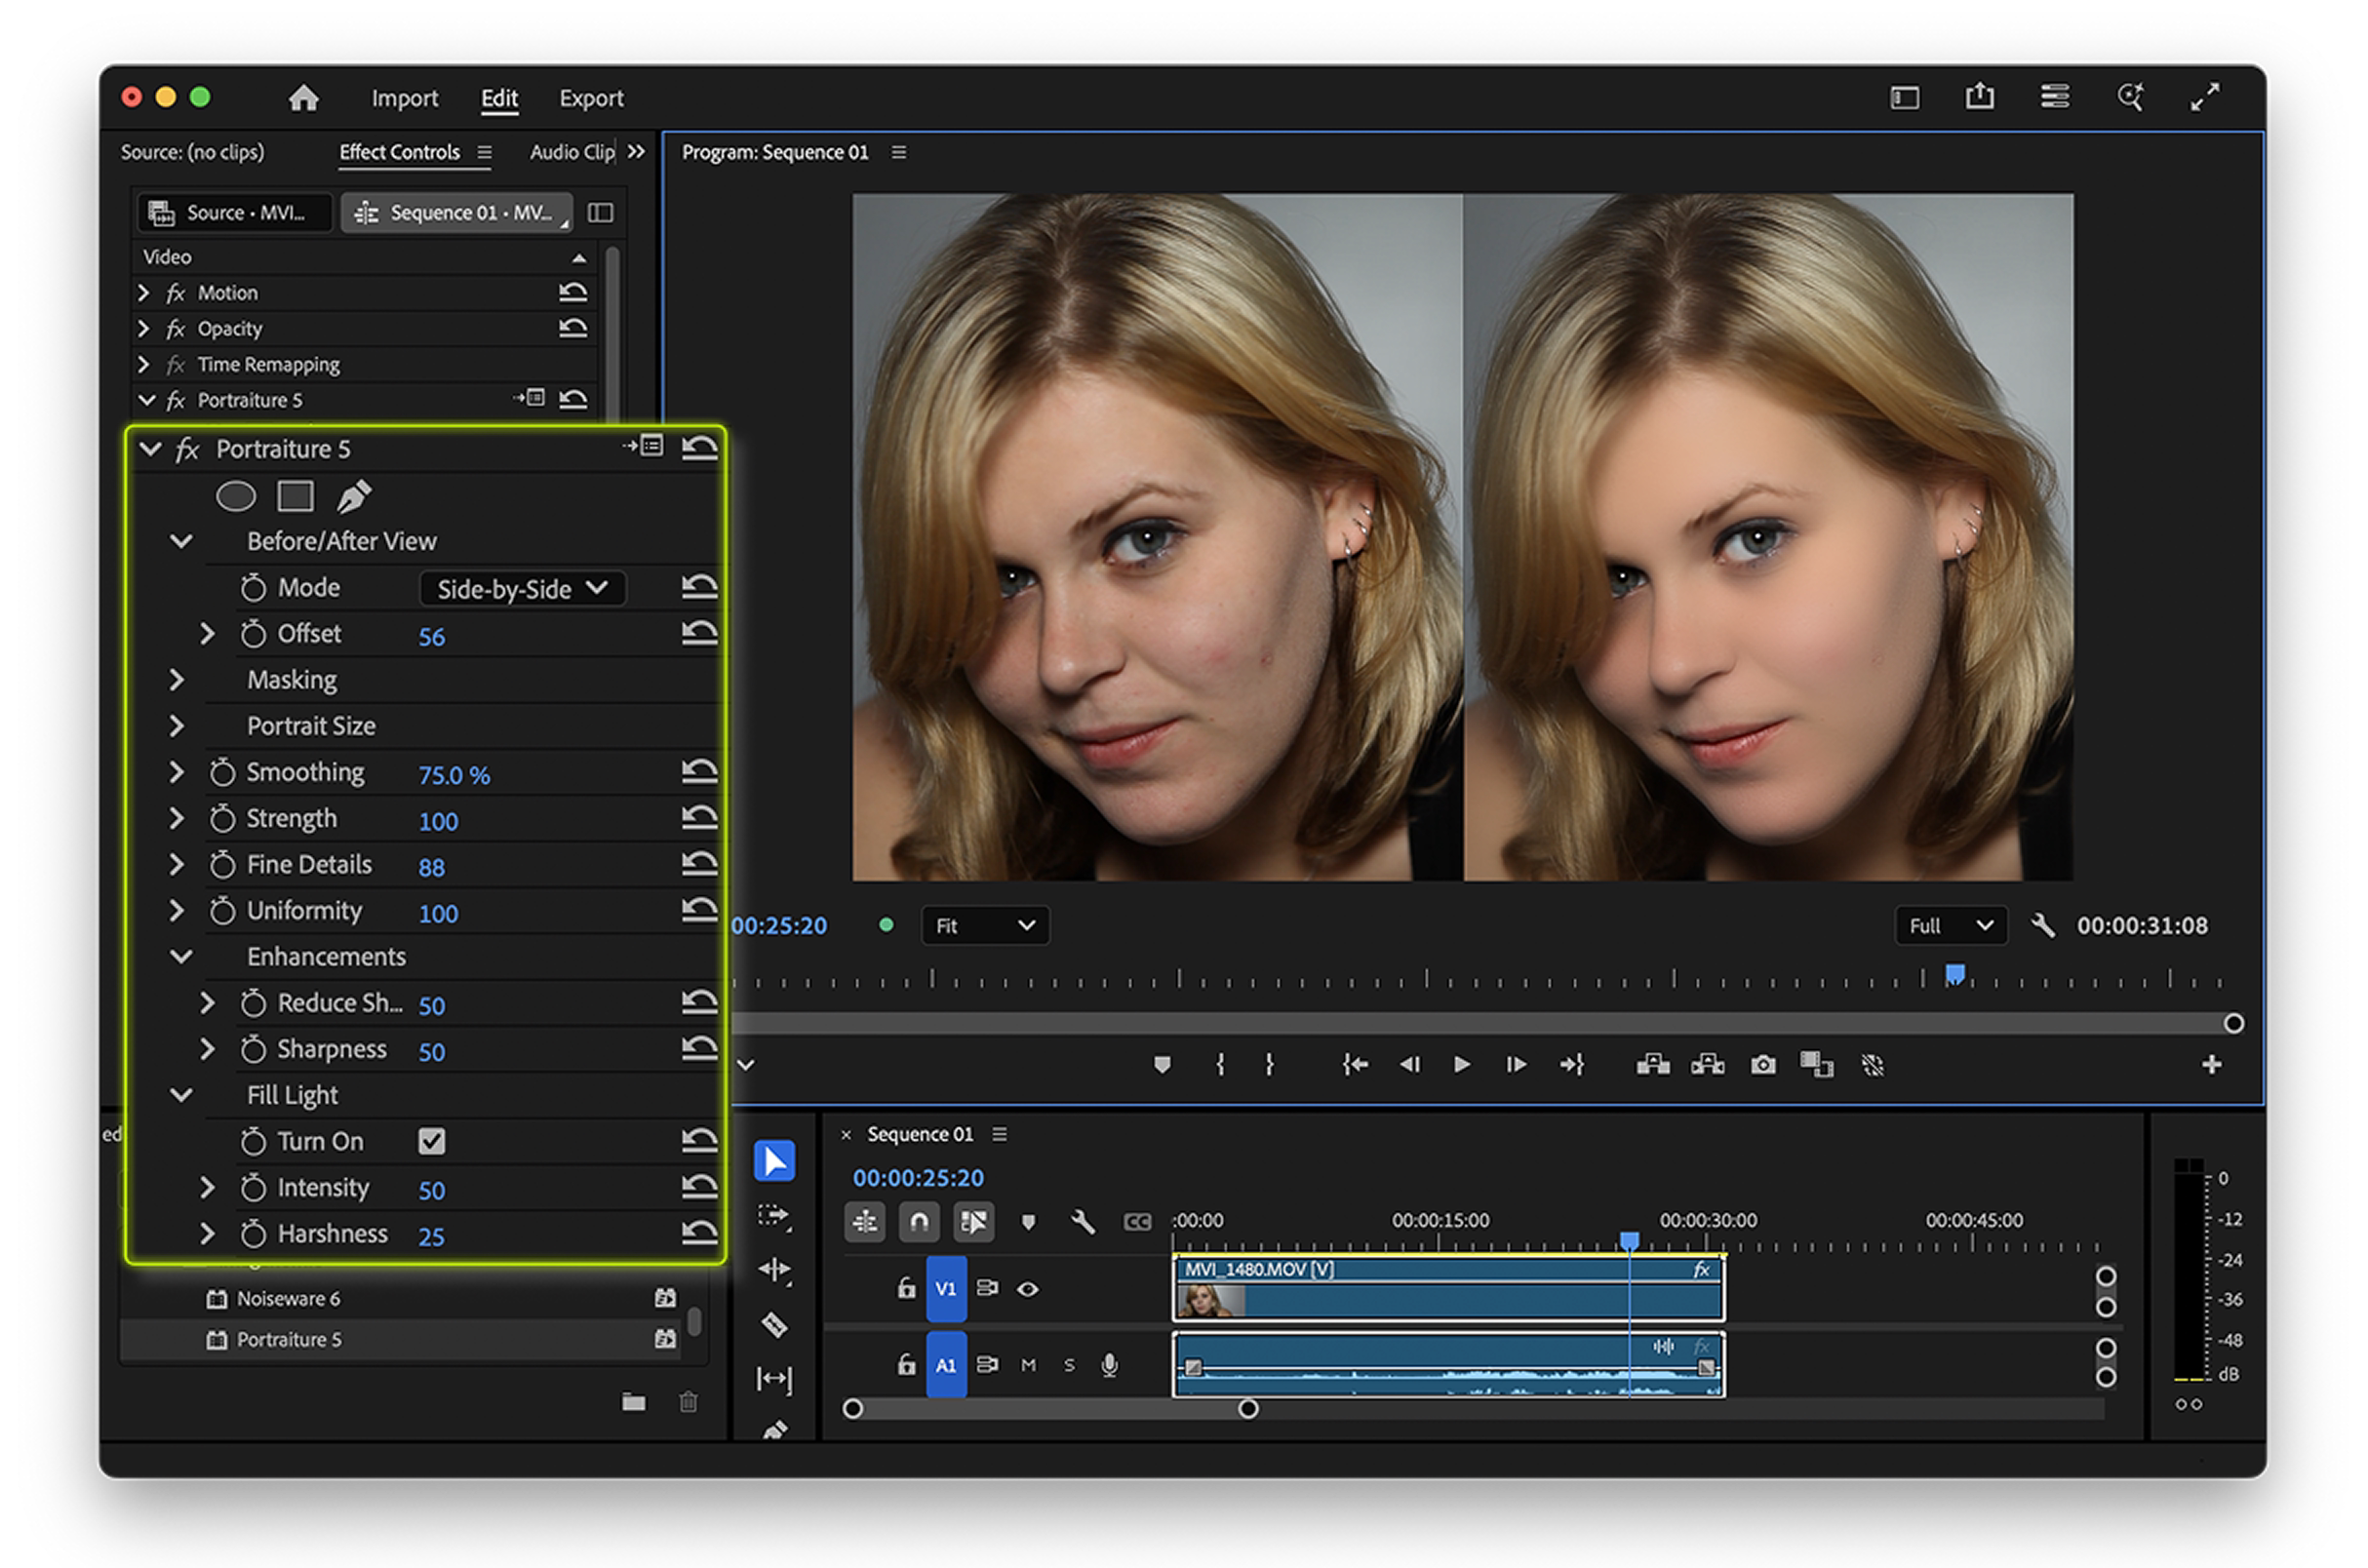Reset the Smoothing parameter
This screenshot has height=1568, width=2368.
coord(699,772)
